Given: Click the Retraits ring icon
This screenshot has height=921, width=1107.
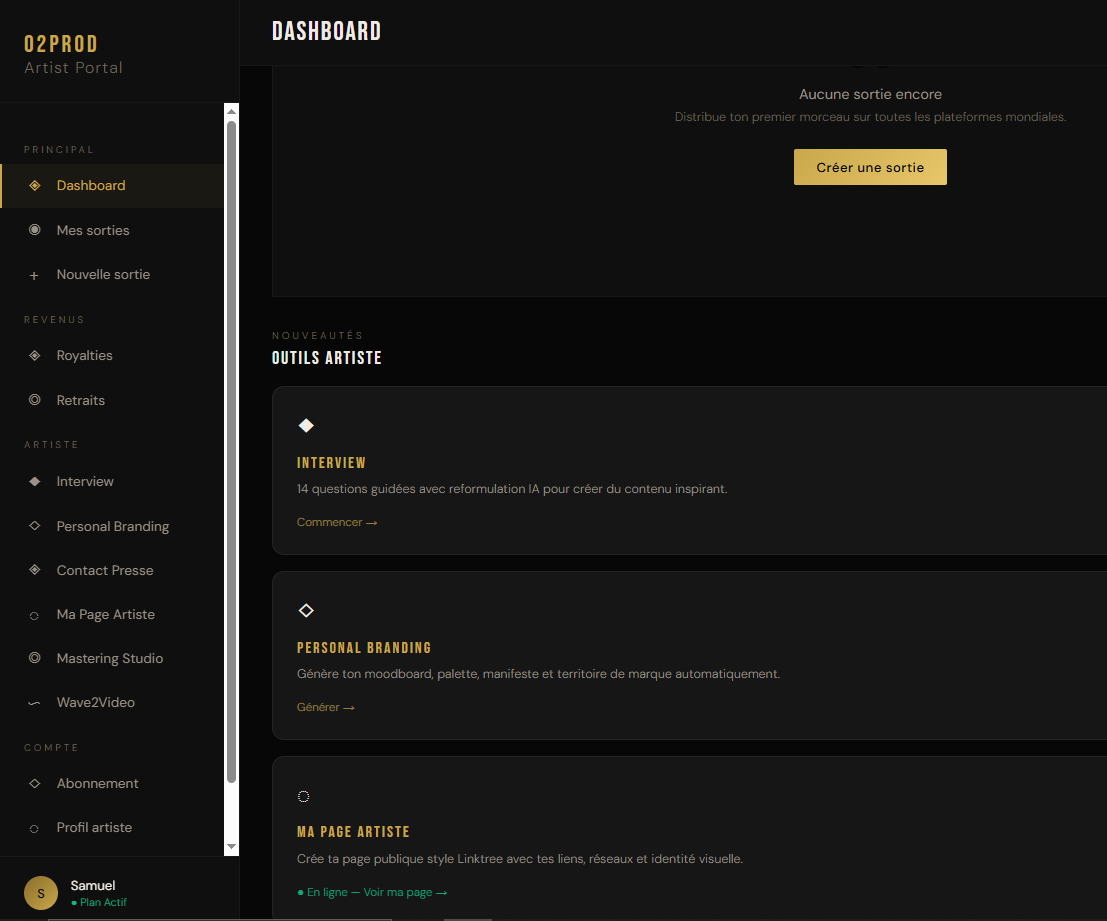Looking at the screenshot, I should coord(35,399).
